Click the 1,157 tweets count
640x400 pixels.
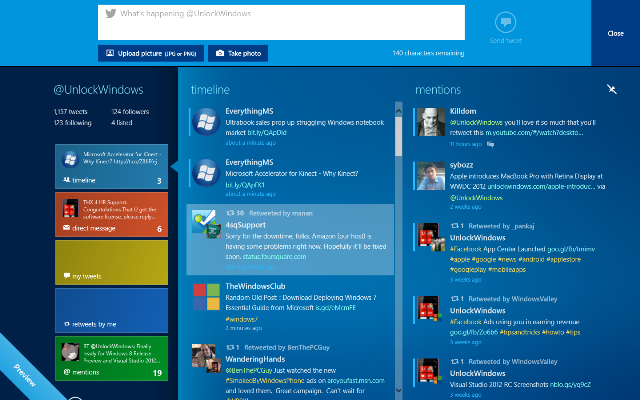point(70,111)
